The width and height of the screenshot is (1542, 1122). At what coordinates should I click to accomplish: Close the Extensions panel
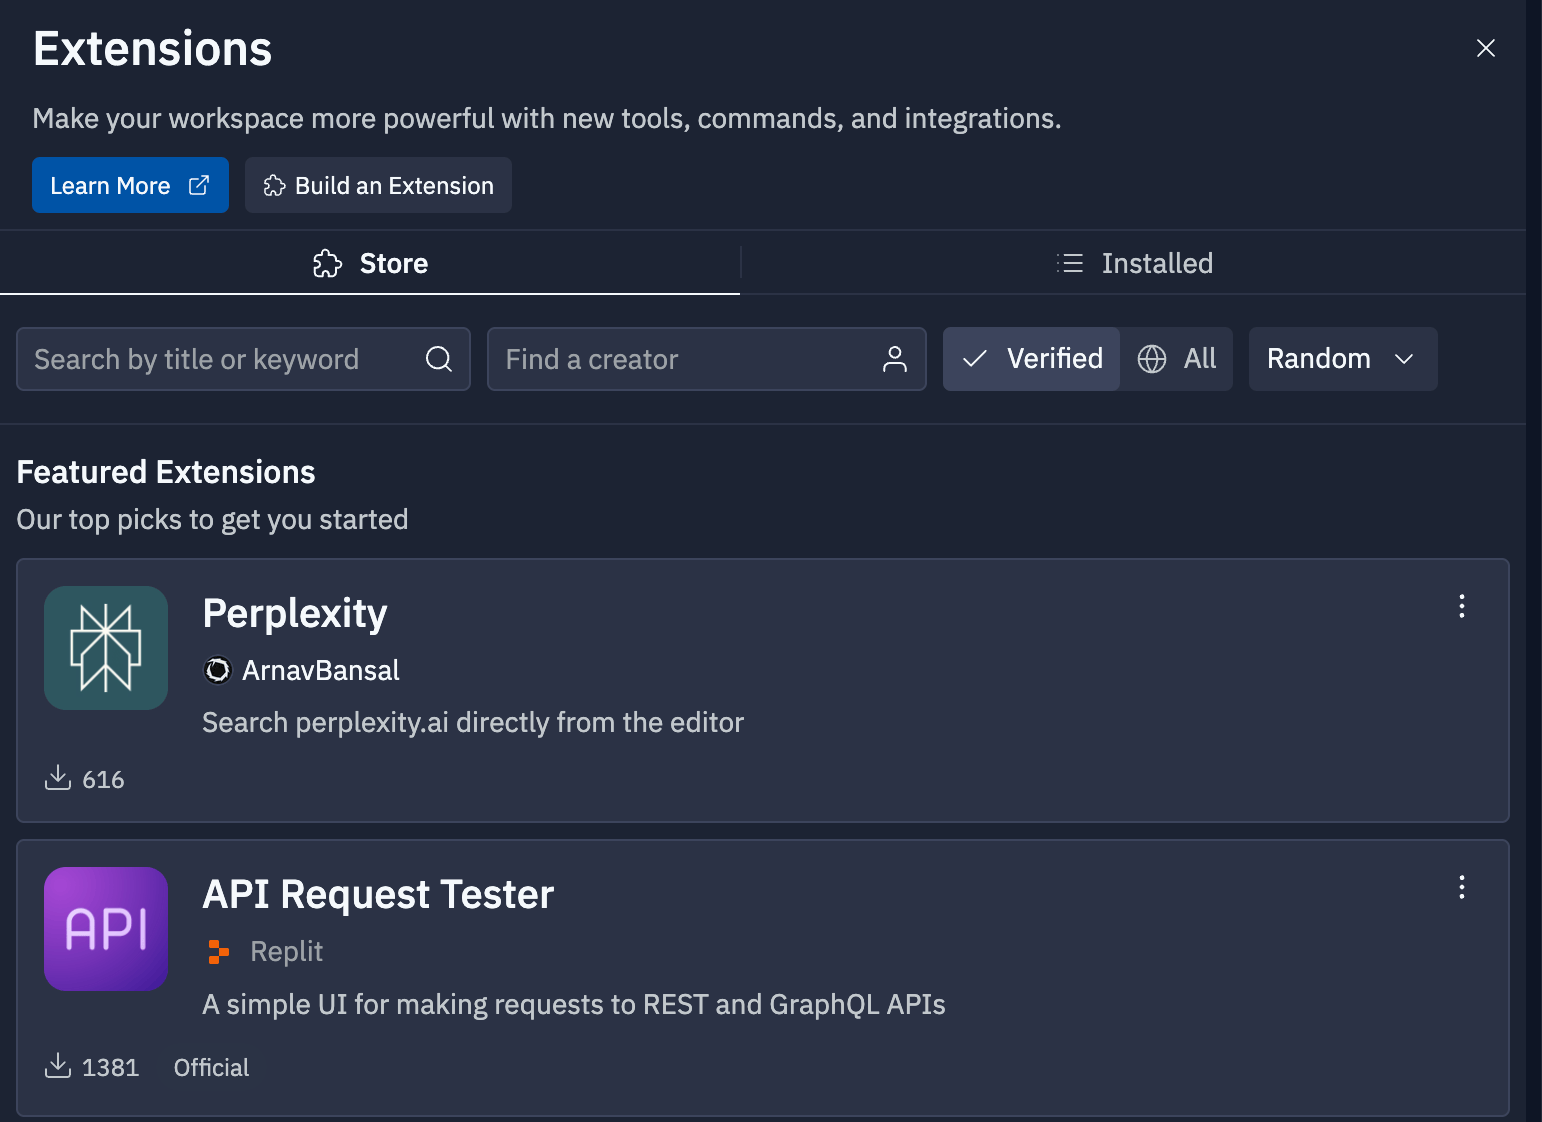pos(1486,48)
